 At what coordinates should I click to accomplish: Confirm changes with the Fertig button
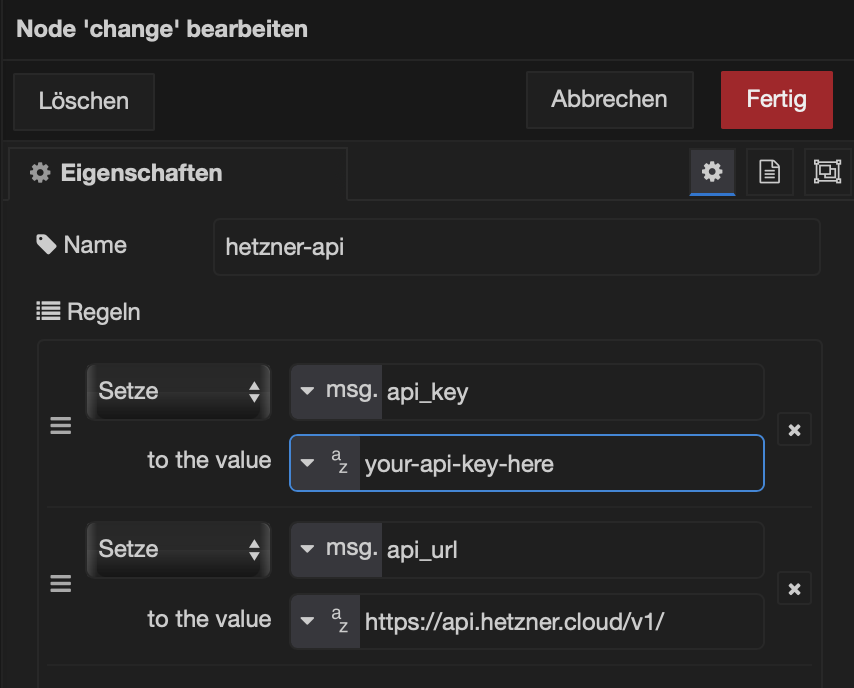(776, 100)
